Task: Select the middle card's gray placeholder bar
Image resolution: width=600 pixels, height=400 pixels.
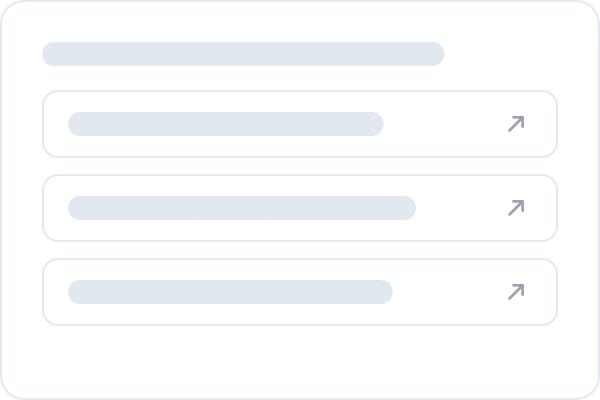Action: pos(241,208)
